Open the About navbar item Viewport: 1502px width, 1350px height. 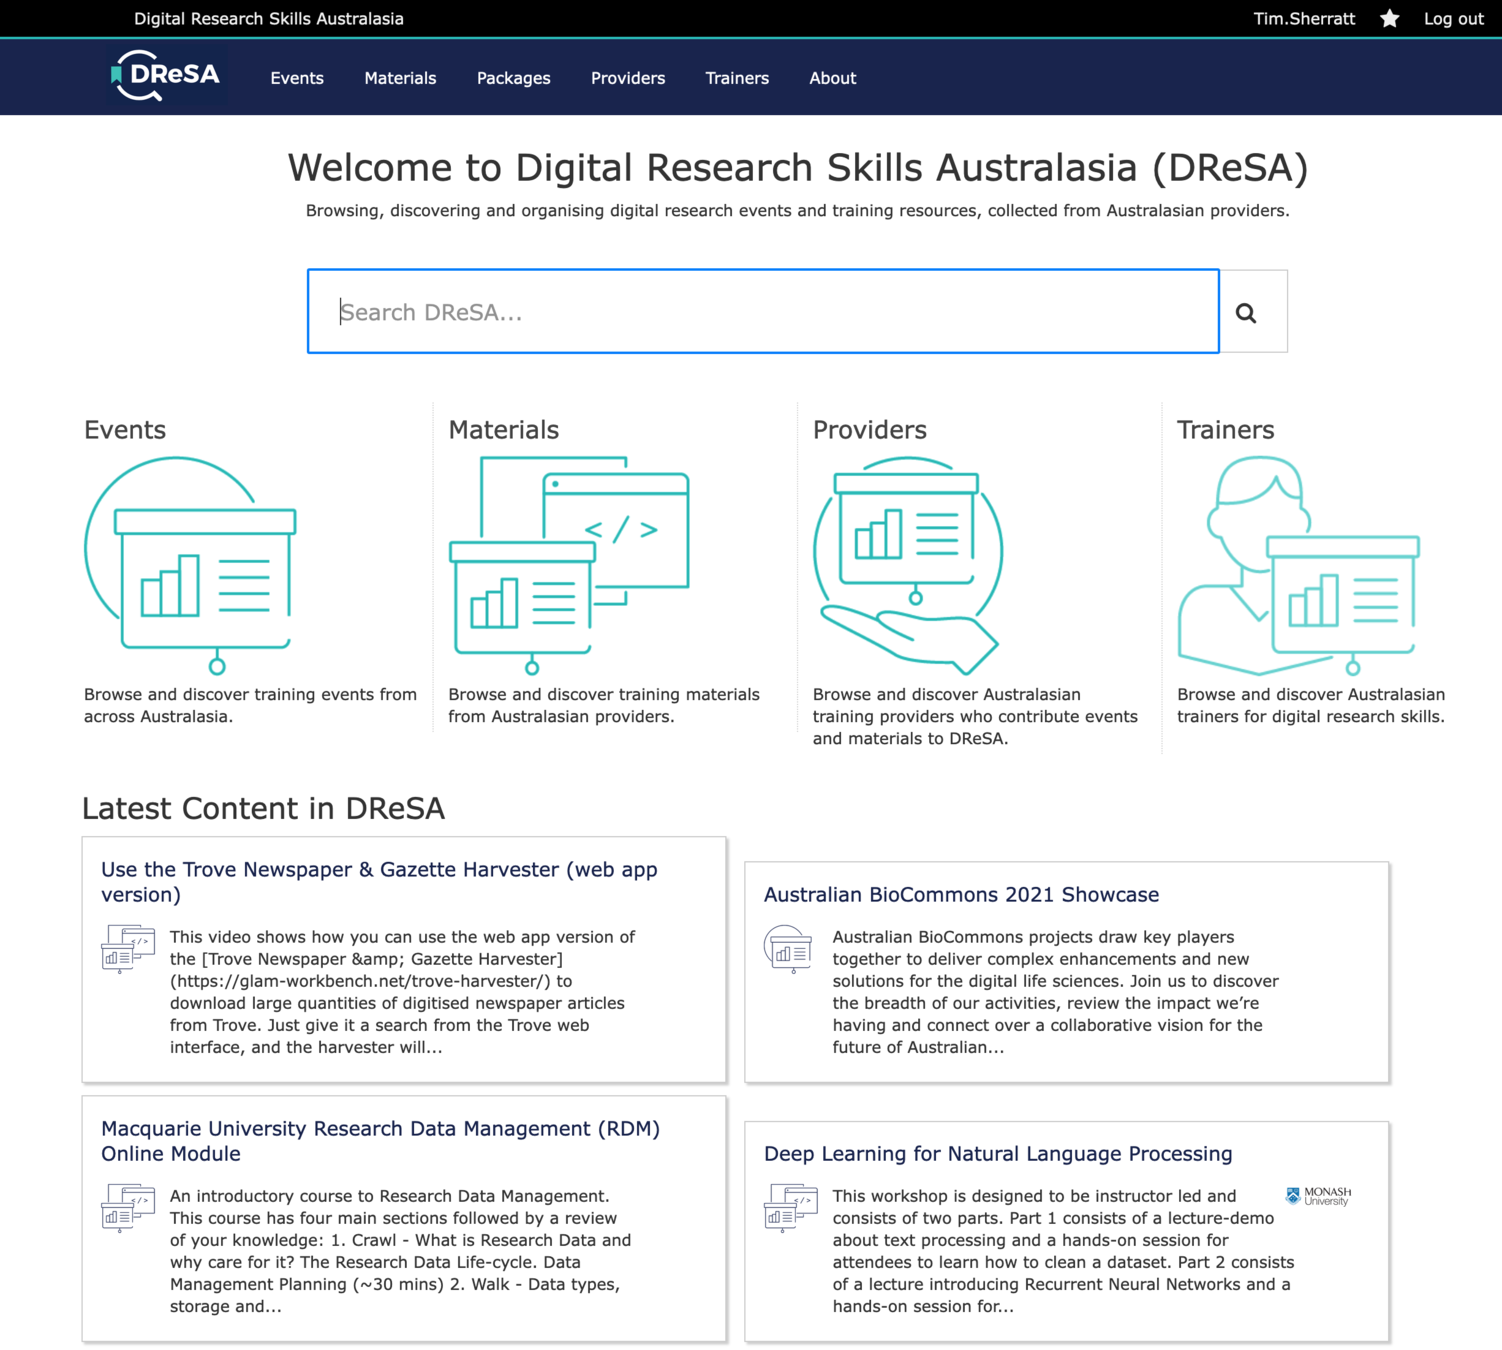point(833,78)
